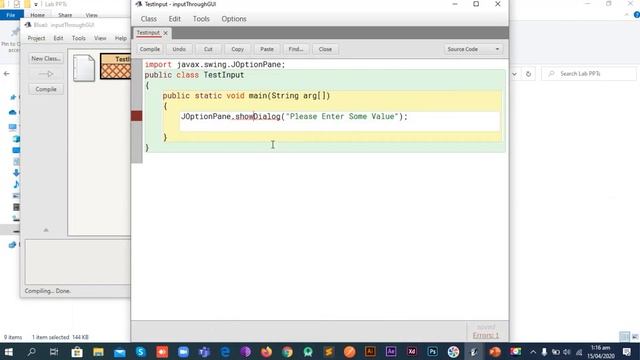Click the Paste button in editor toolbar
Screen dimensions: 640x360
tap(267, 49)
